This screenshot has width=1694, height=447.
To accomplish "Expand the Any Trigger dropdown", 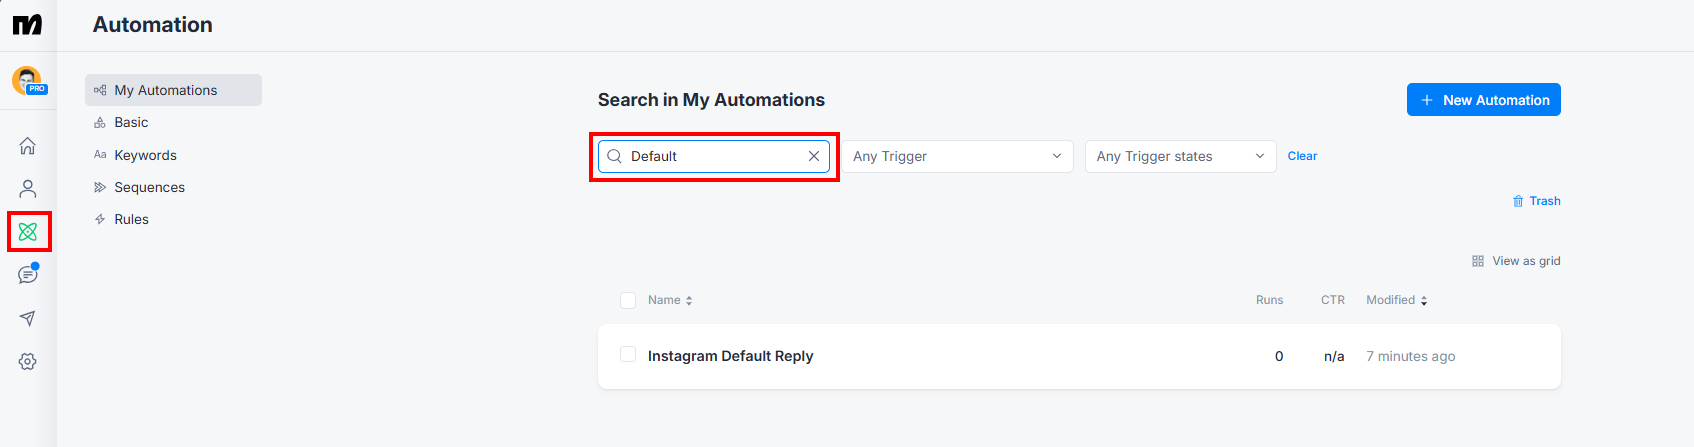I will point(958,156).
